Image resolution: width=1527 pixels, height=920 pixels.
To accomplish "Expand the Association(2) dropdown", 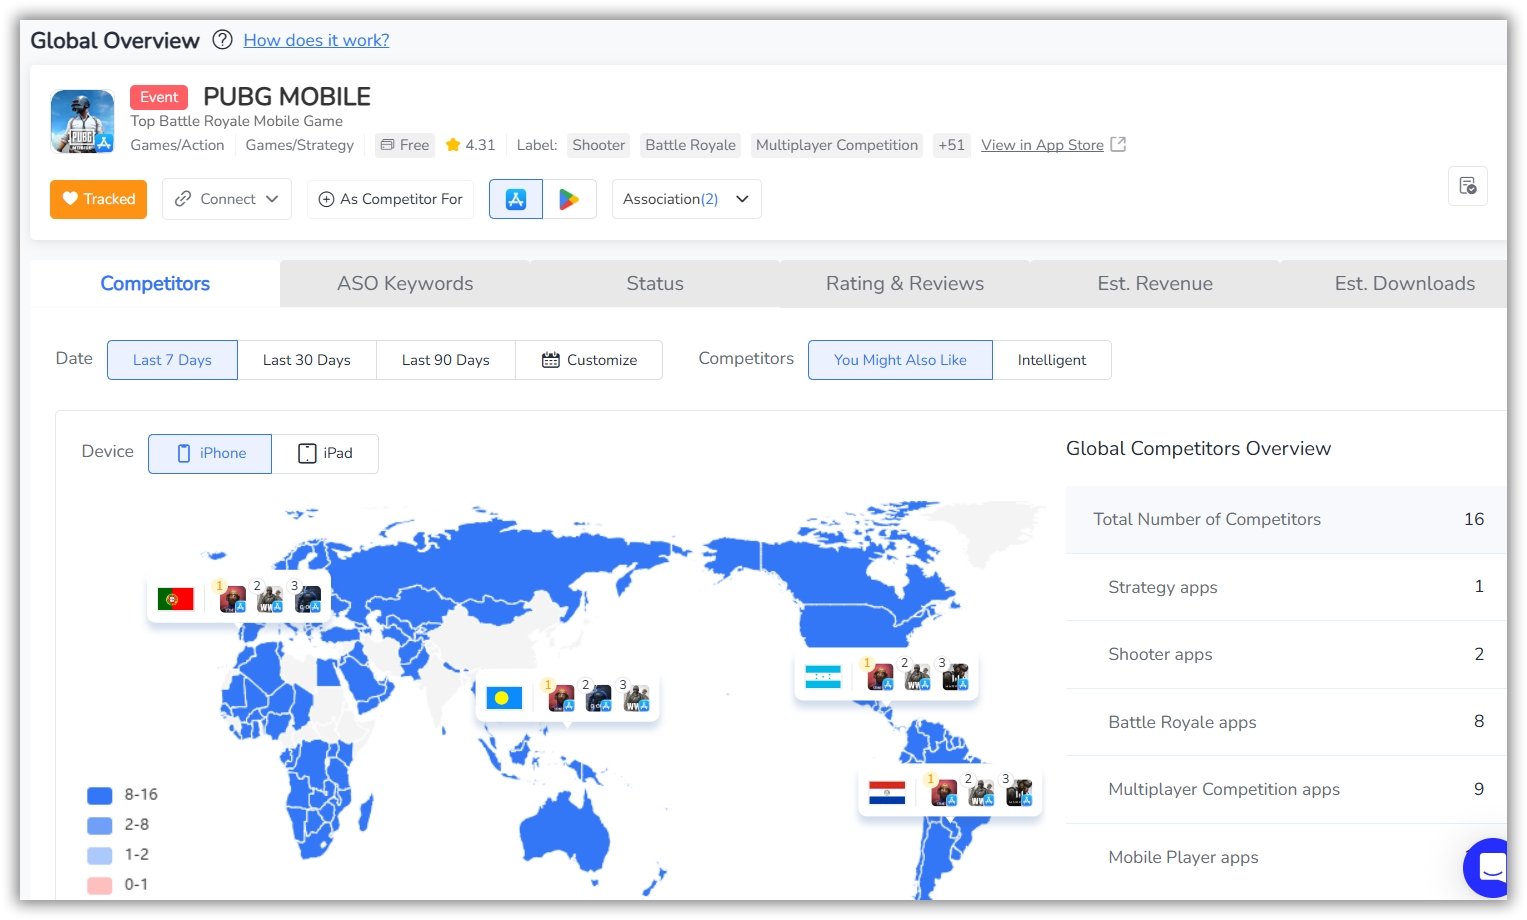I will [686, 199].
